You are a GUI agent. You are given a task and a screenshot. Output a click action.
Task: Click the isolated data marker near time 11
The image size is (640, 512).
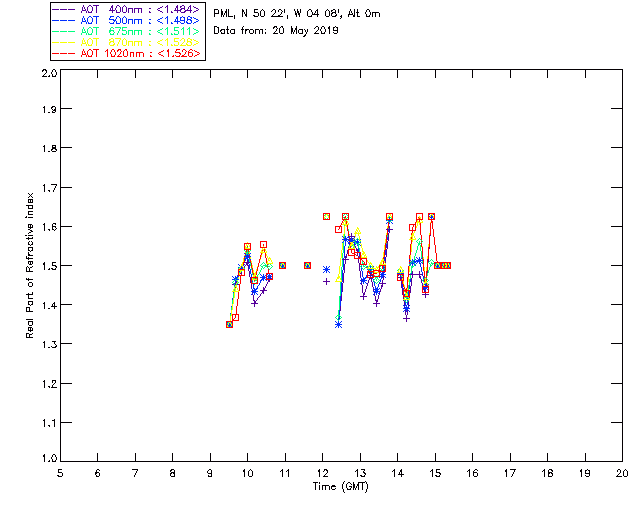tap(282, 265)
